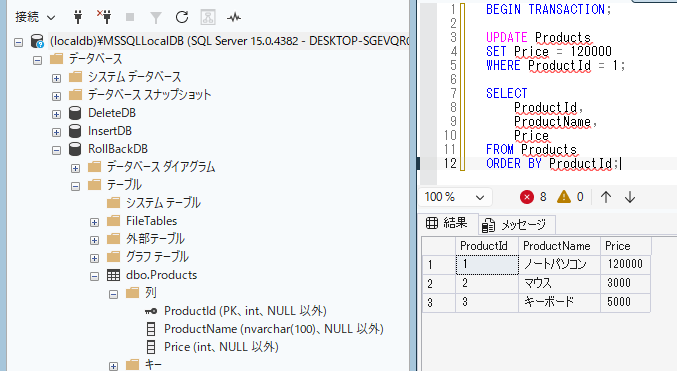Go to next issue down arrow
This screenshot has width=677, height=371.
630,197
